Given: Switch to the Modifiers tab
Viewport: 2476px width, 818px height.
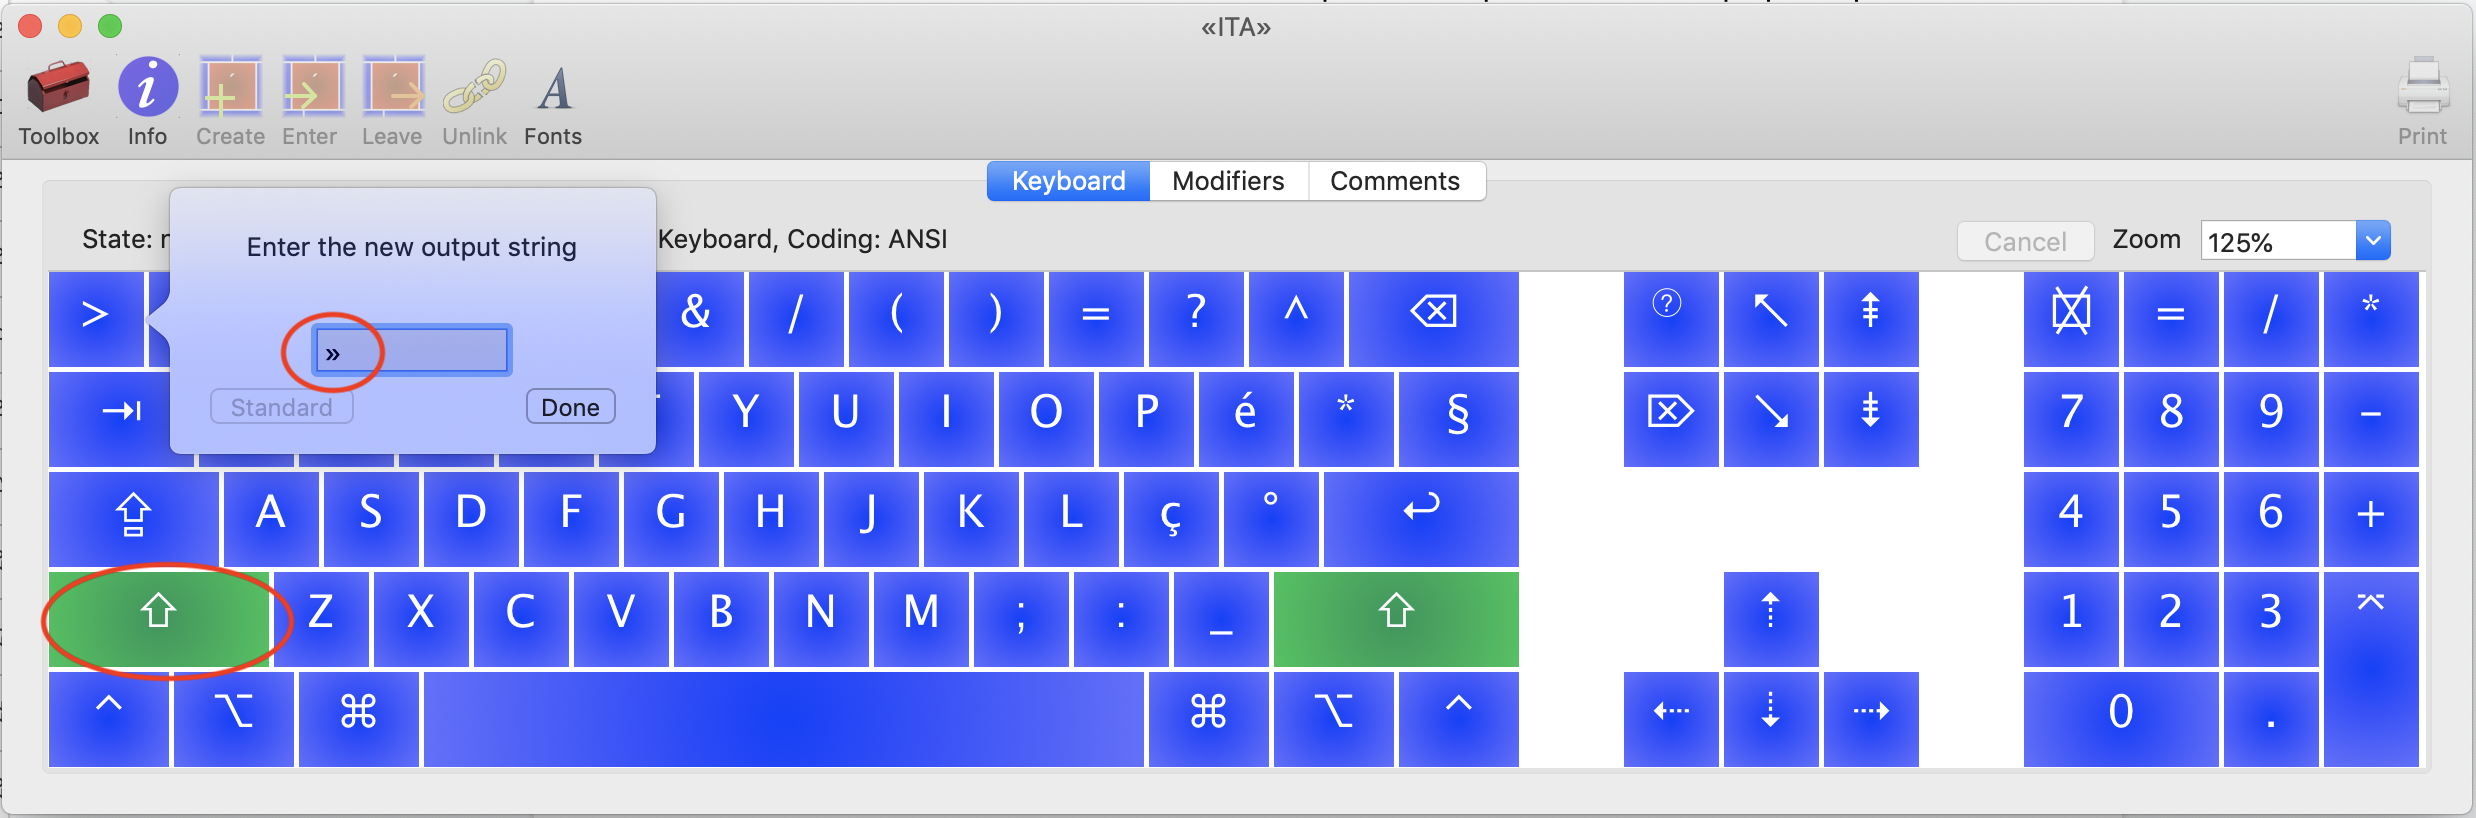Looking at the screenshot, I should coord(1228,181).
